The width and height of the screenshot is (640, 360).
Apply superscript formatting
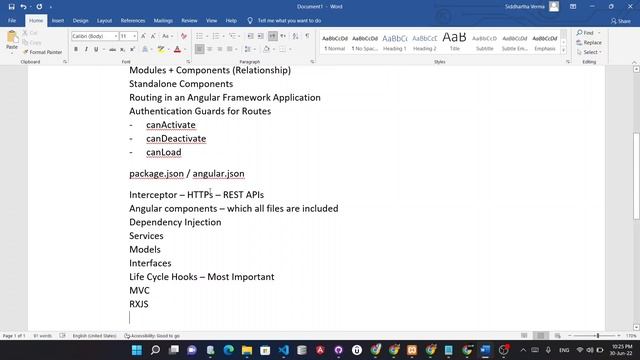click(x=132, y=49)
